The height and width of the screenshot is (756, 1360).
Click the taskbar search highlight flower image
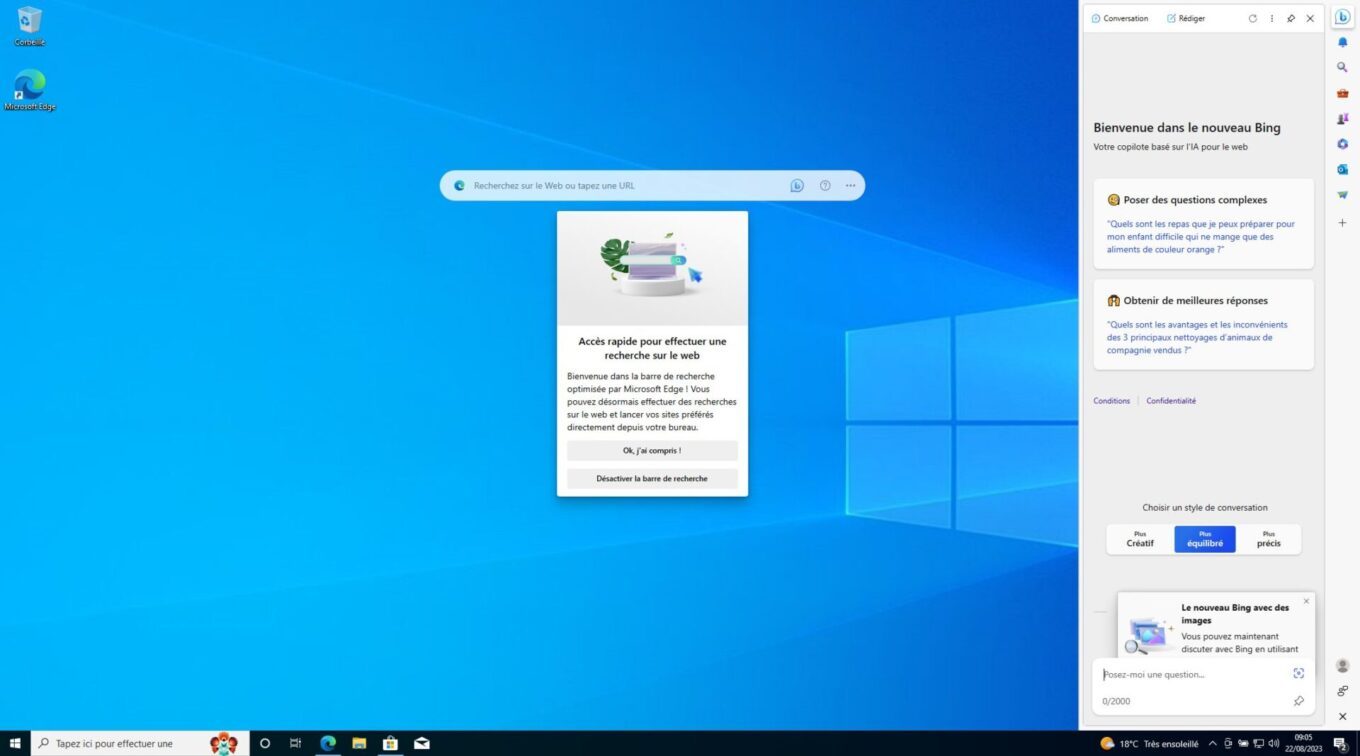coord(224,743)
